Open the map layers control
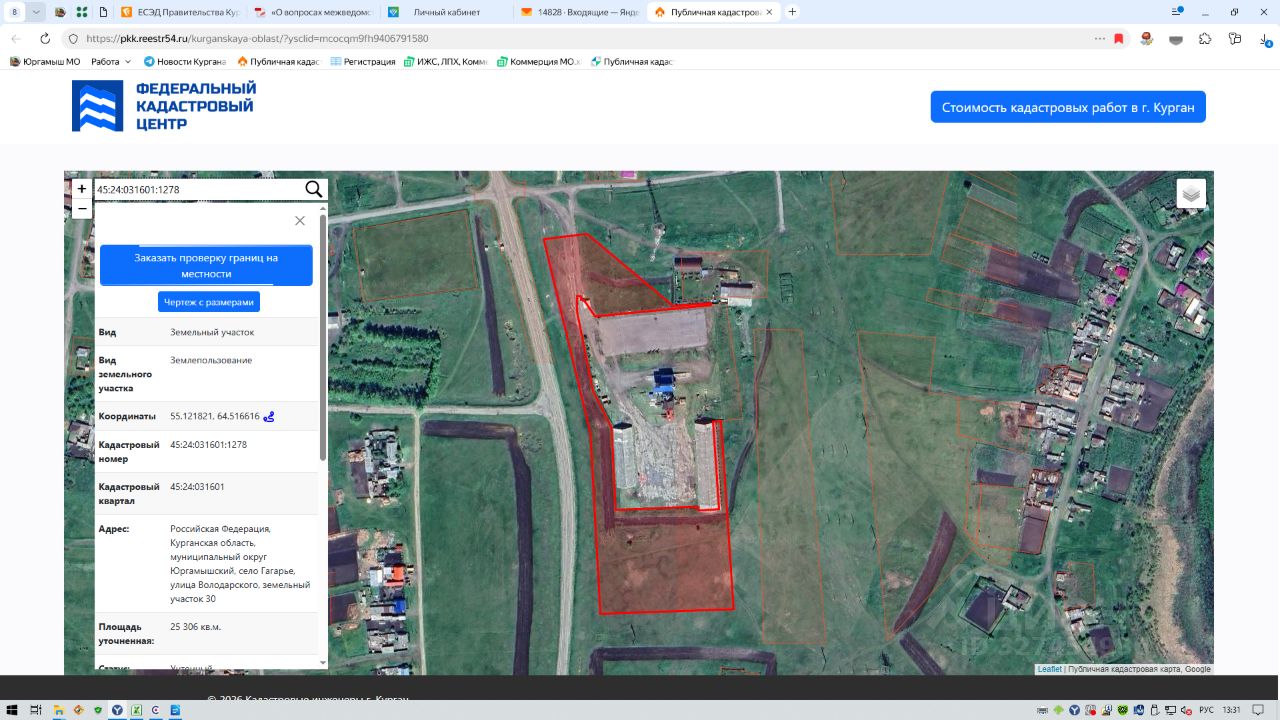 (1191, 194)
